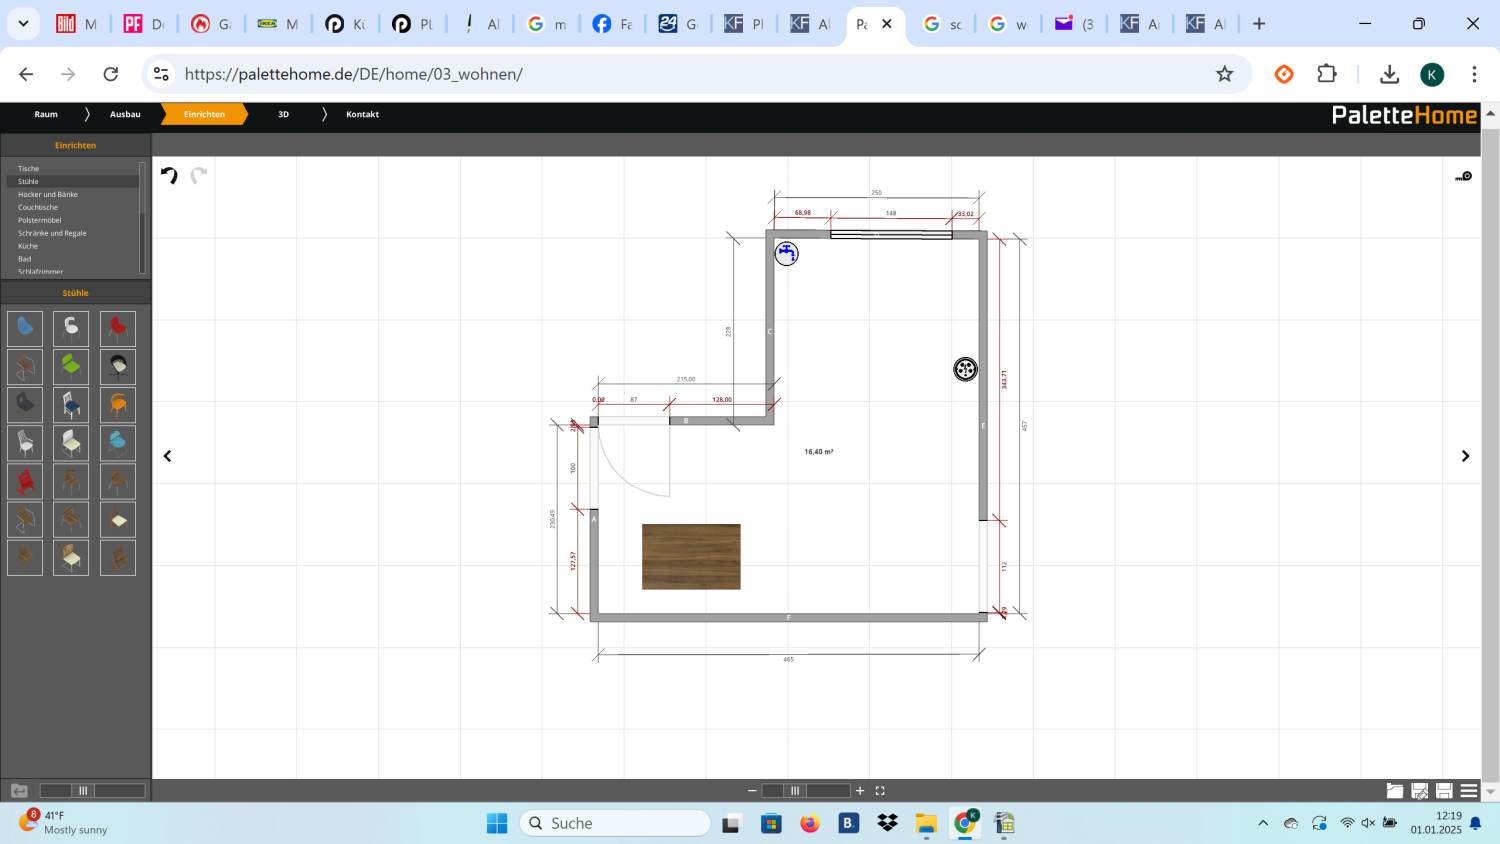Image resolution: width=1500 pixels, height=844 pixels.
Task: Open the Schränke und Regale category
Action: tap(52, 233)
